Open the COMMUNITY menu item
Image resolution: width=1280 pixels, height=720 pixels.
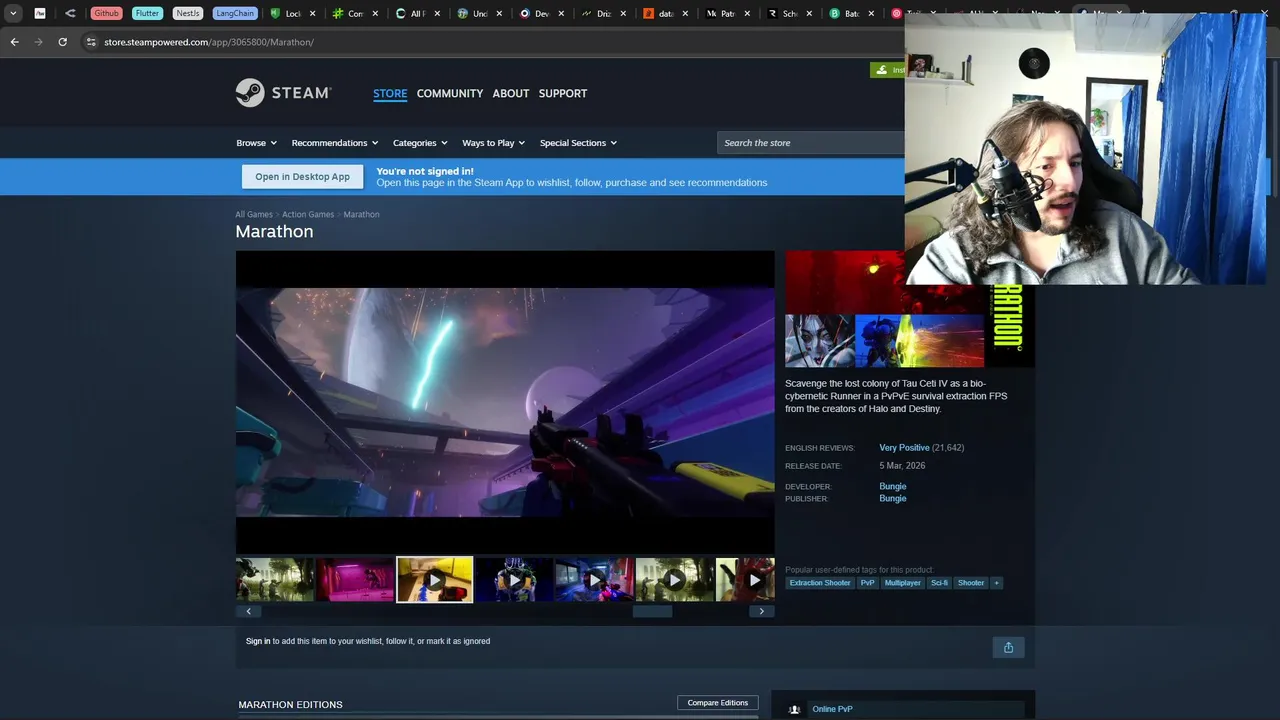pos(450,93)
